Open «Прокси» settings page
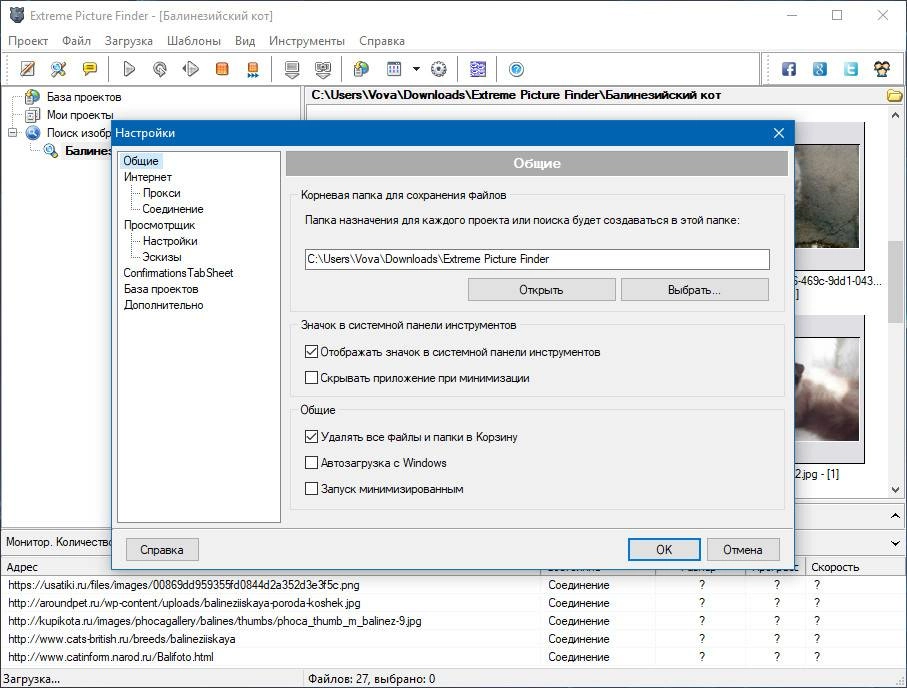The image size is (907, 688). (x=161, y=193)
